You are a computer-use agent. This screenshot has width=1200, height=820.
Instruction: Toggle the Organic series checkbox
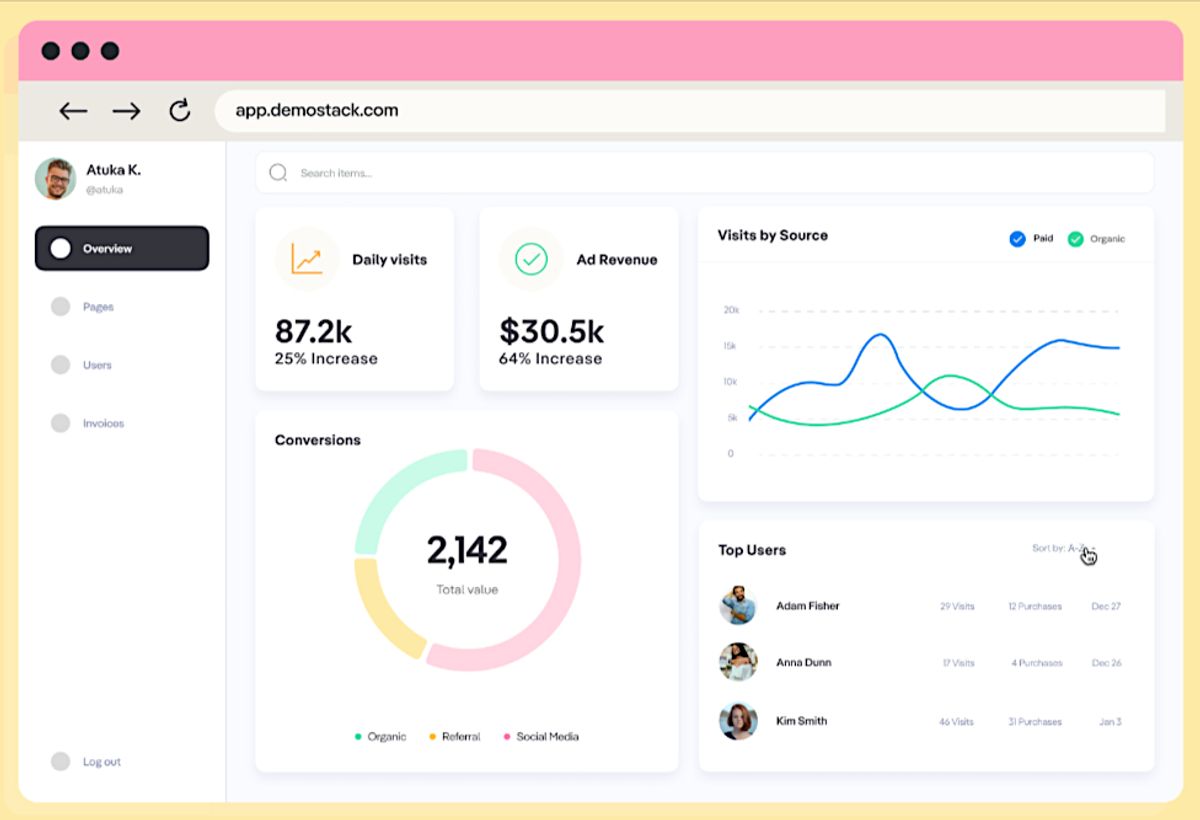(1075, 239)
